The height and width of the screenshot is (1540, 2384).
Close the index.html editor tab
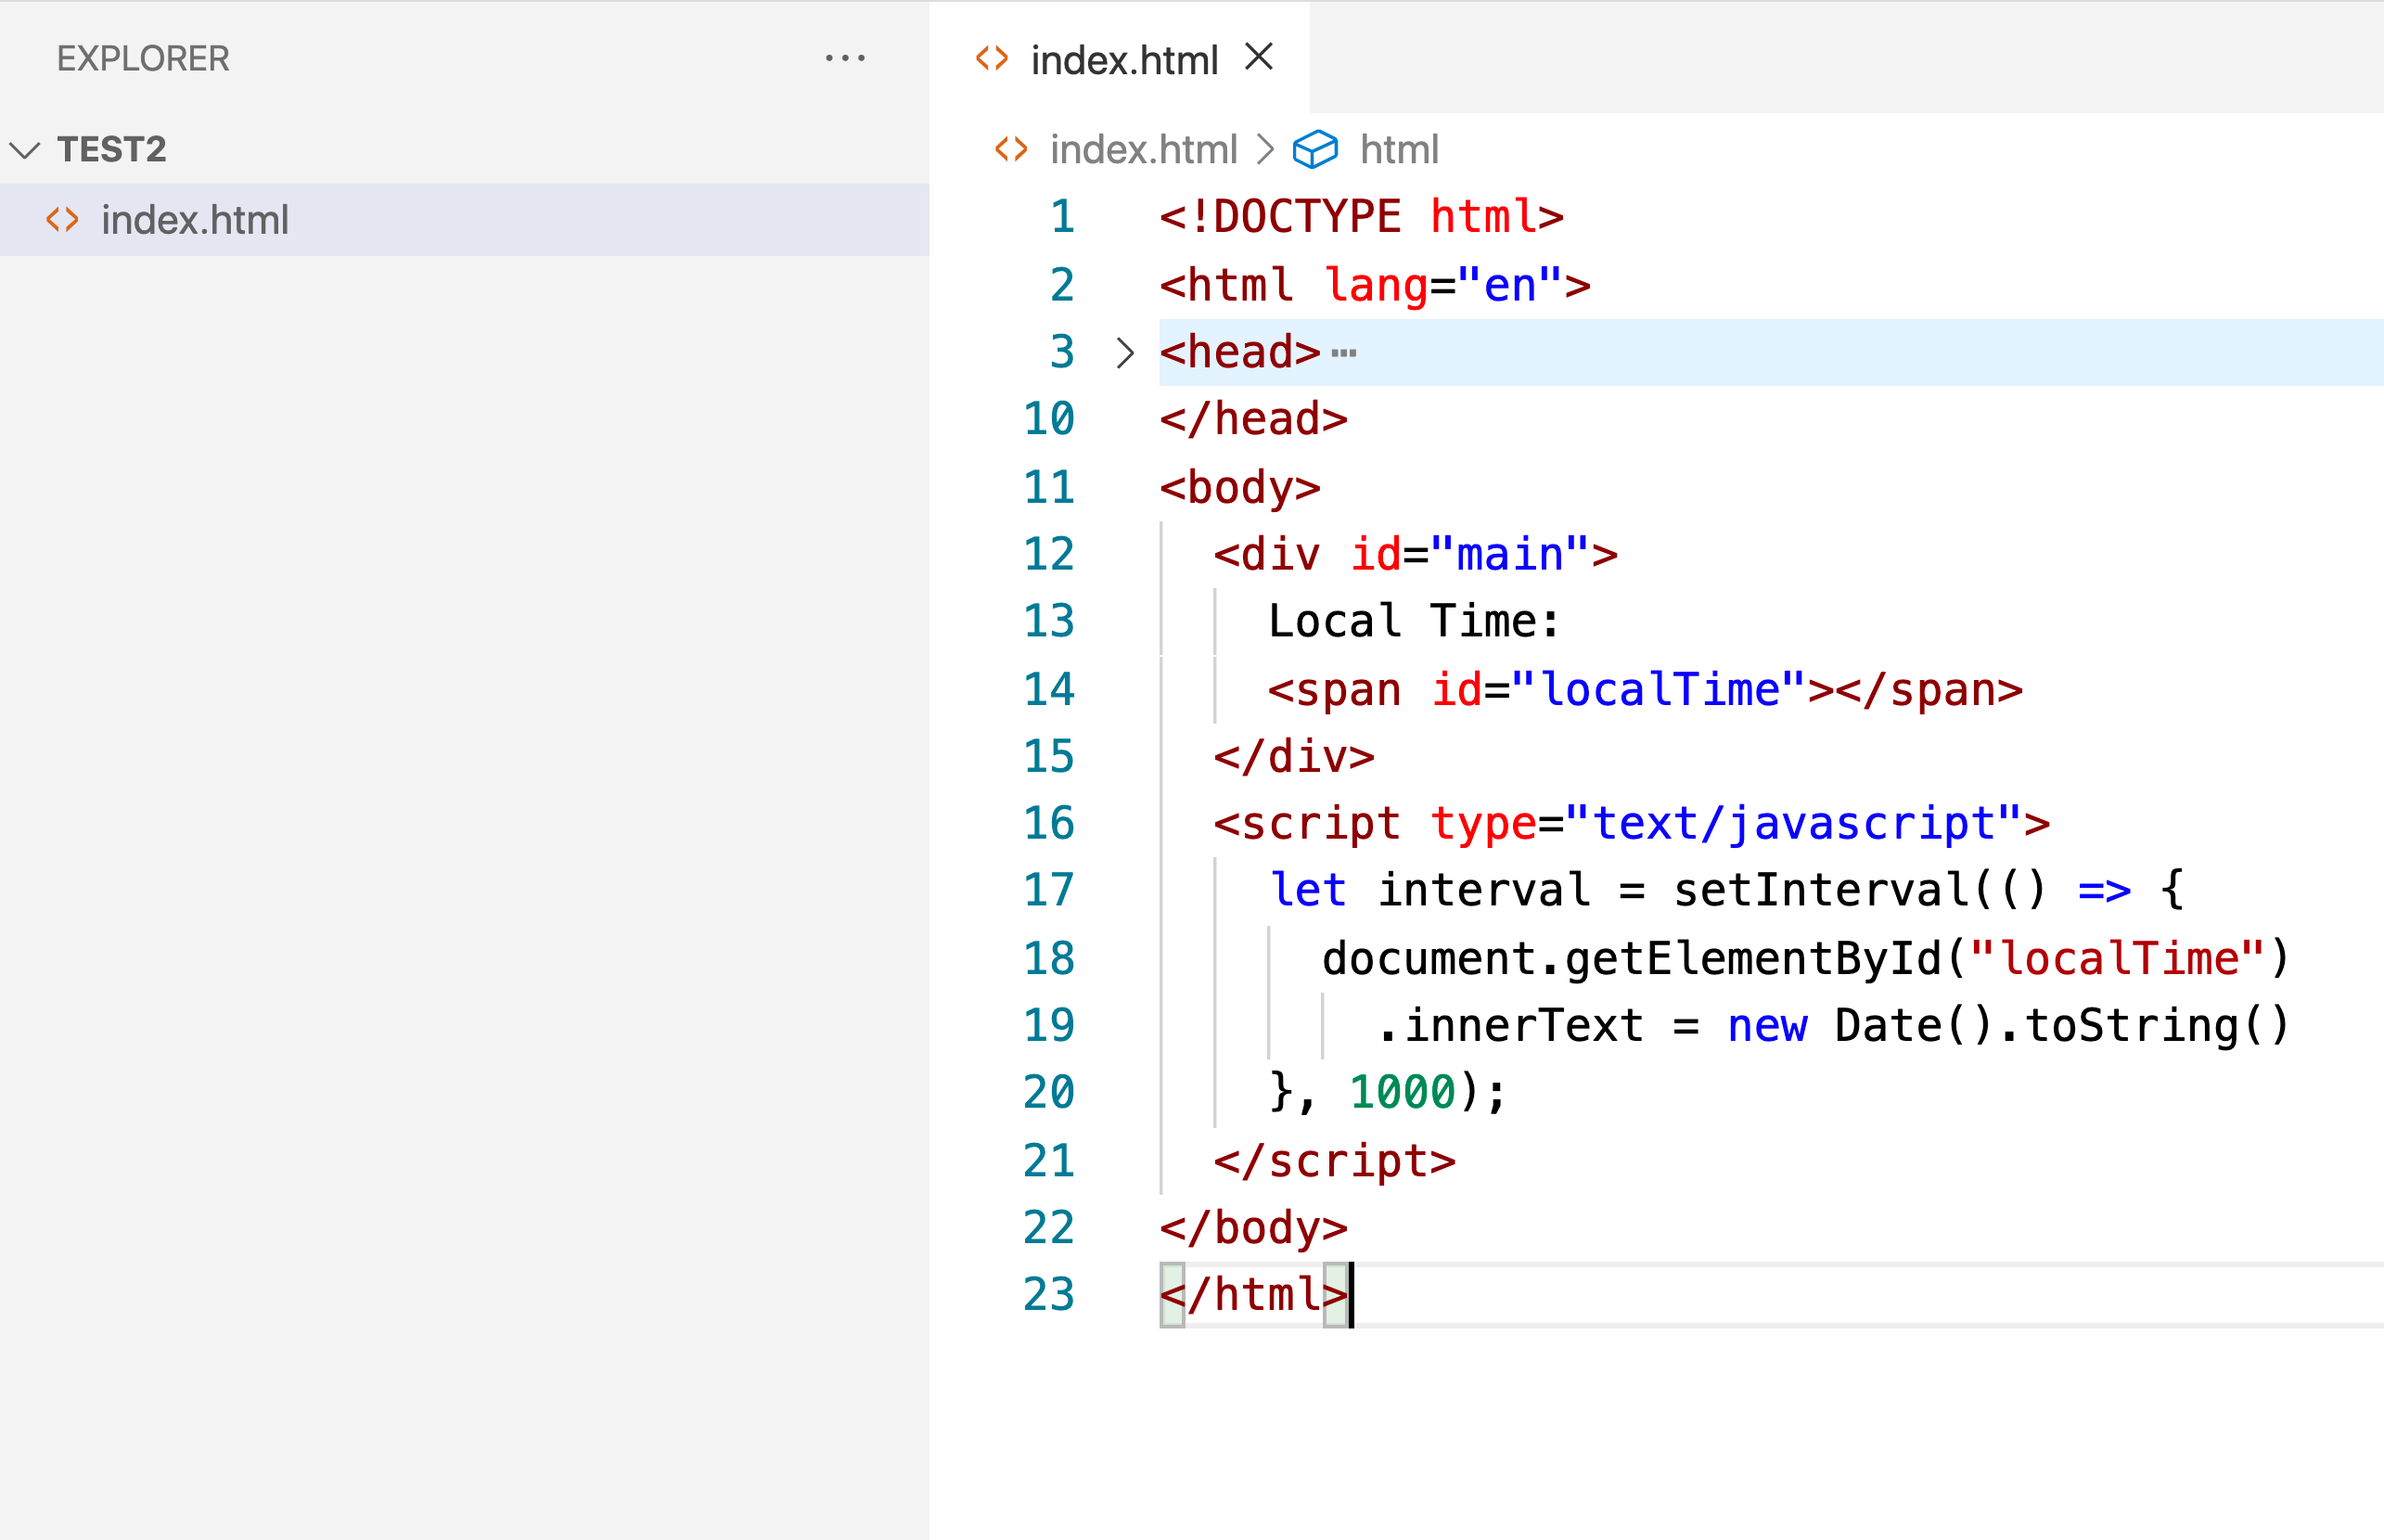(x=1259, y=57)
